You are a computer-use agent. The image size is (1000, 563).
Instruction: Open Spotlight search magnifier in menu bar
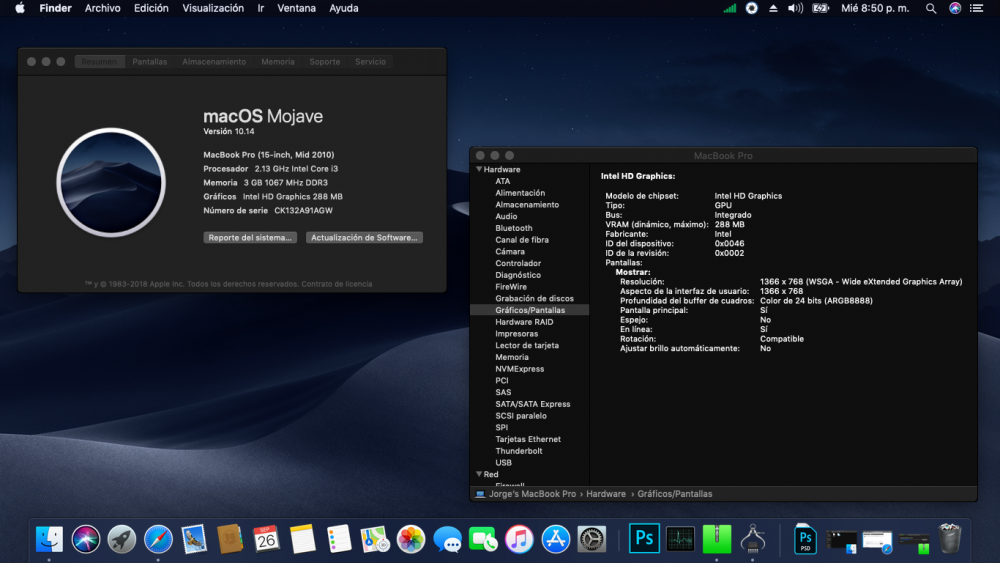(x=931, y=8)
